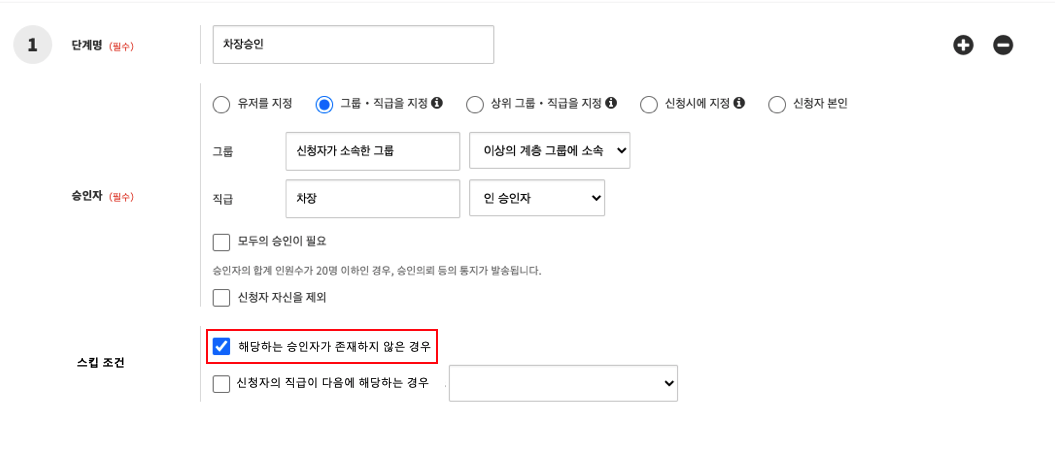Click the 직급 field showing 차장

click(x=372, y=198)
